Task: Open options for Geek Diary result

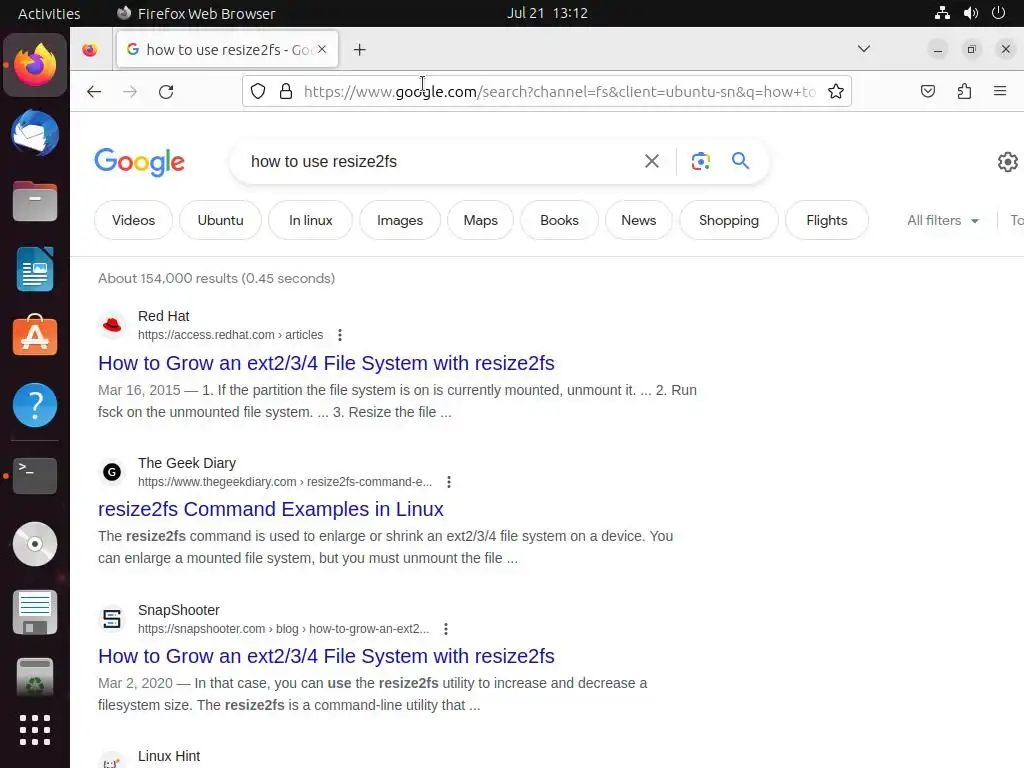Action: (x=449, y=482)
